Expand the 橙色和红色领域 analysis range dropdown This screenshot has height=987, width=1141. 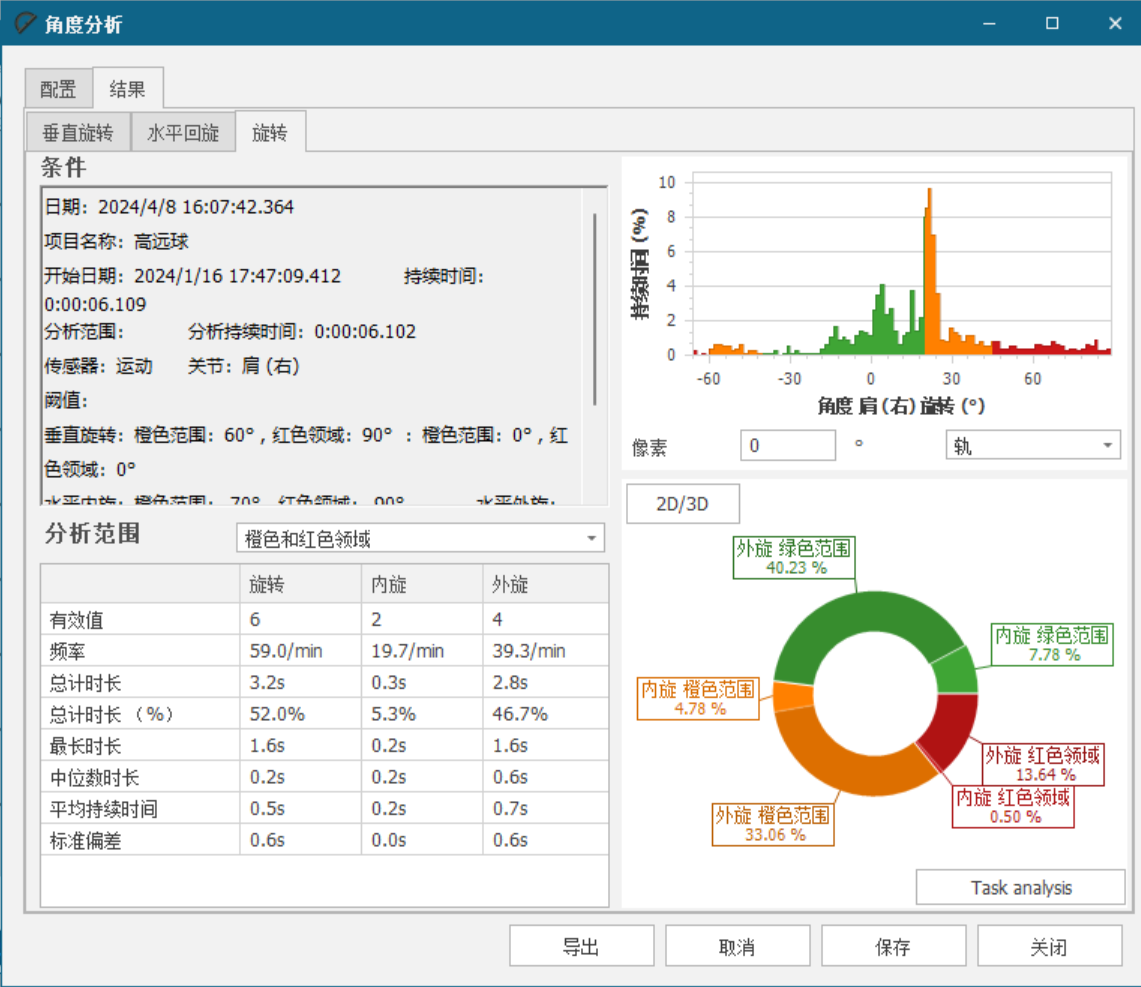click(x=420, y=539)
